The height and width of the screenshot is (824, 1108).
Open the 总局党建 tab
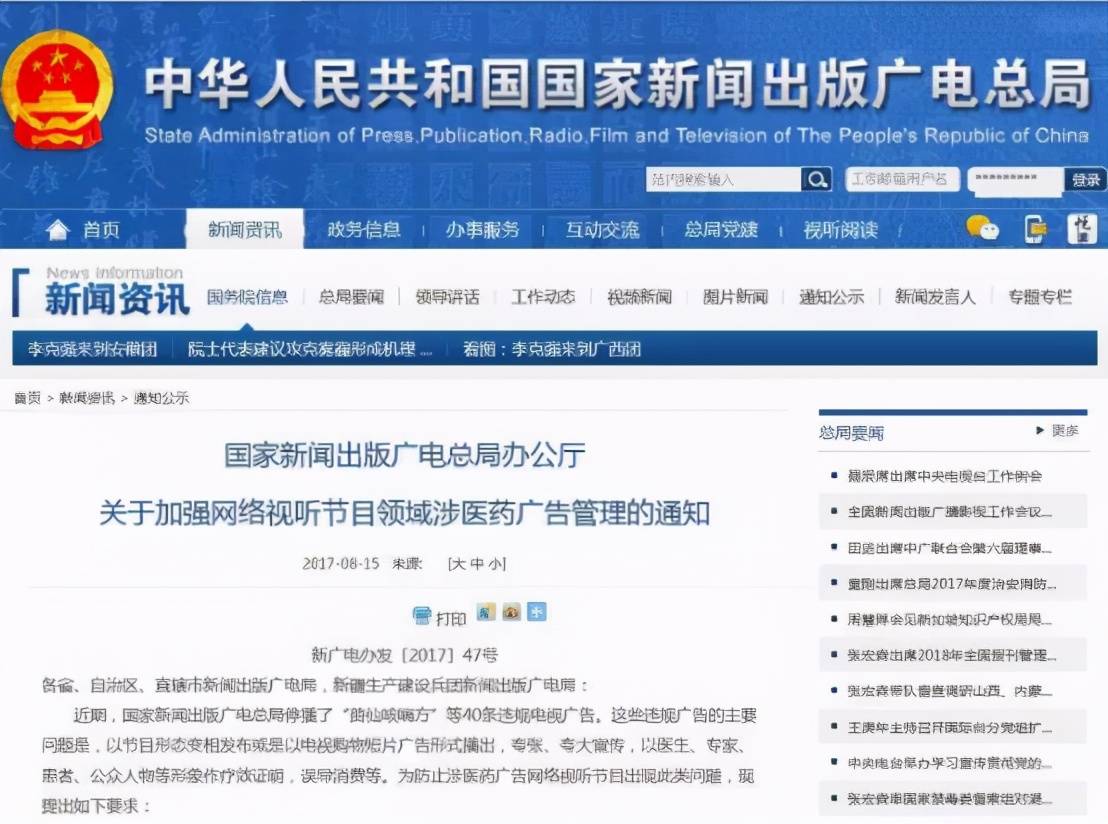click(x=721, y=230)
